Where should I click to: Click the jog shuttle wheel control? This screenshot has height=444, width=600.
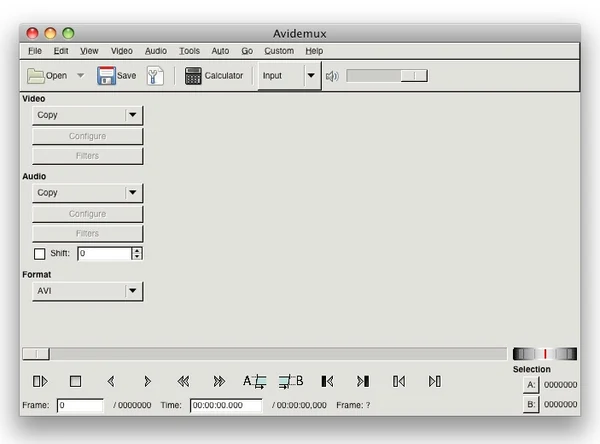coord(545,354)
